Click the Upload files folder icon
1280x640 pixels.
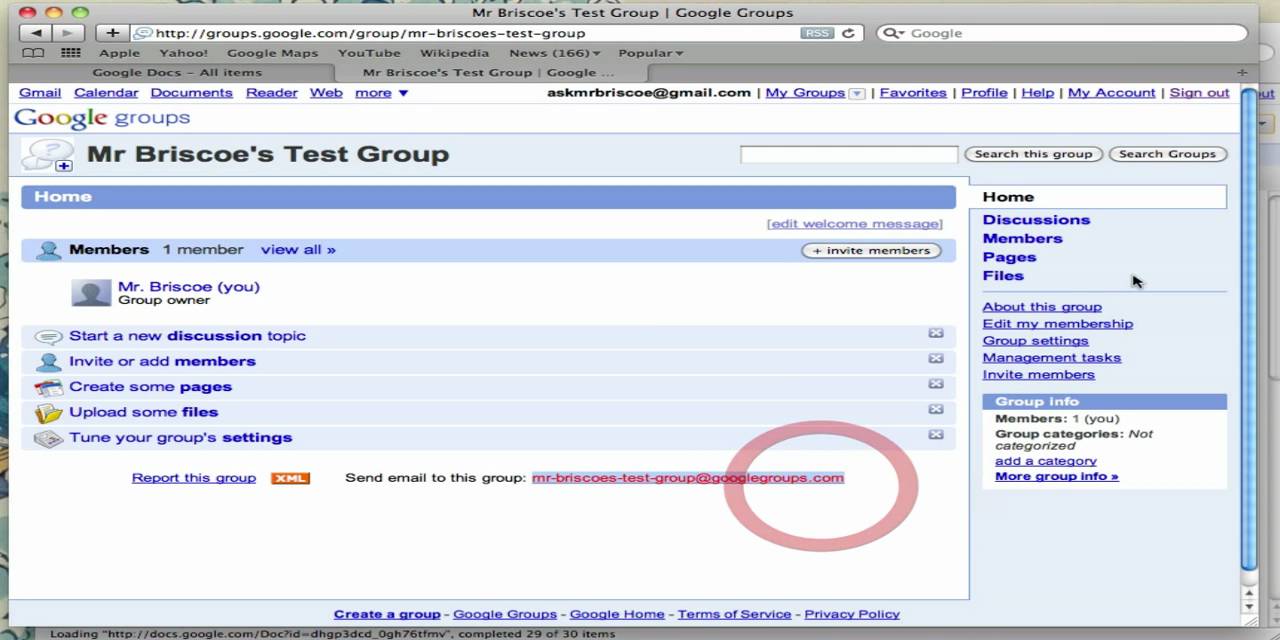click(48, 413)
